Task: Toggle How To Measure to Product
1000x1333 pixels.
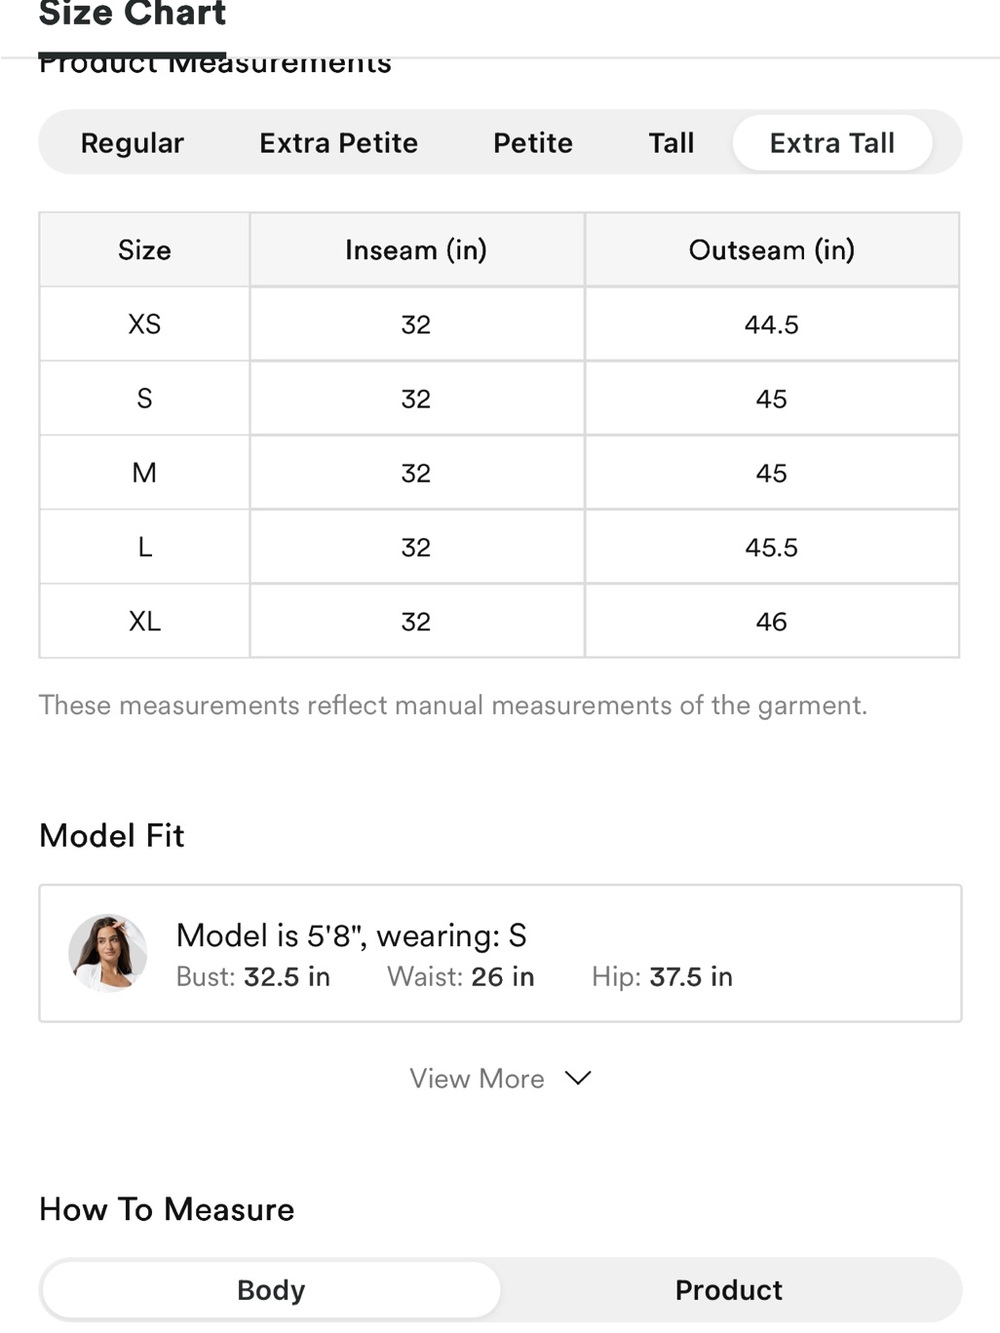Action: tap(729, 1290)
